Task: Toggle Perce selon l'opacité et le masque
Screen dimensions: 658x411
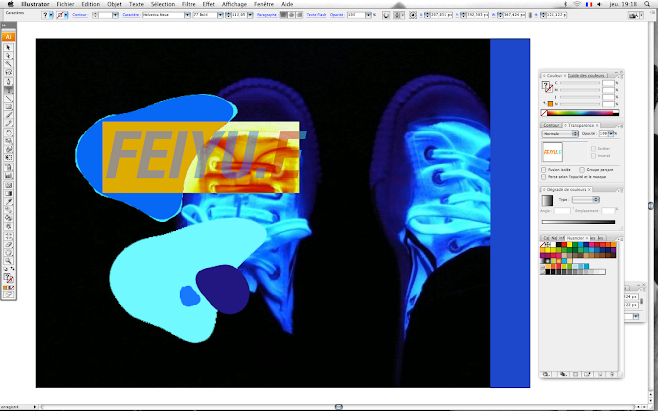Action: coord(544,177)
